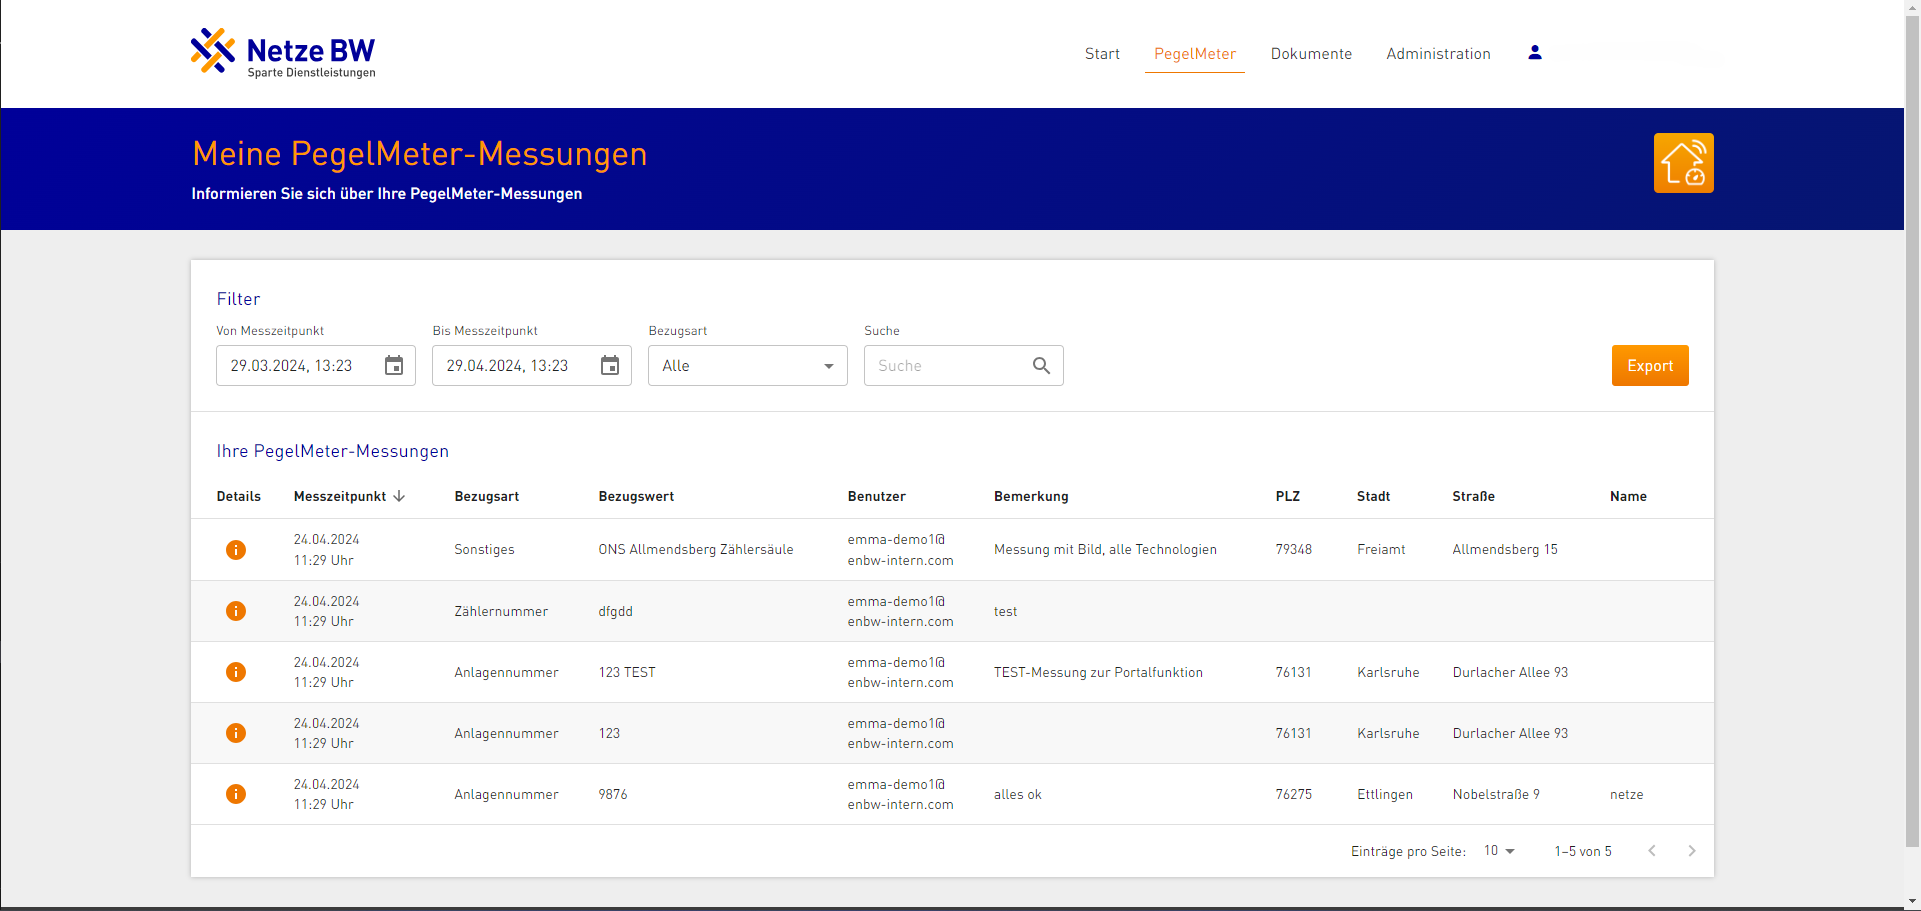The width and height of the screenshot is (1921, 911).
Task: Open the user profile icon
Action: point(1534,53)
